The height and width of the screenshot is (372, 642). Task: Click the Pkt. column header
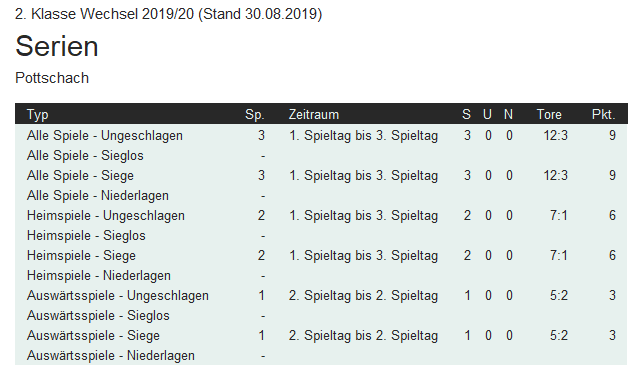point(604,114)
